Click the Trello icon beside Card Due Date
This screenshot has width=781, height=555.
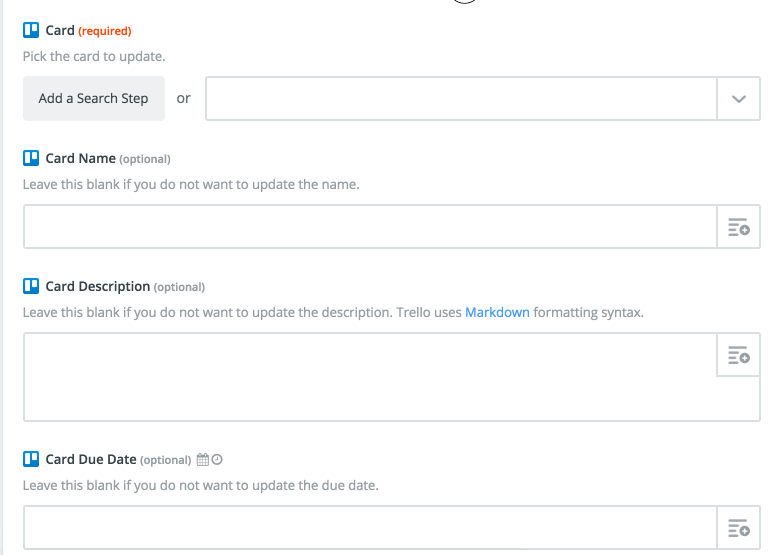coord(31,459)
